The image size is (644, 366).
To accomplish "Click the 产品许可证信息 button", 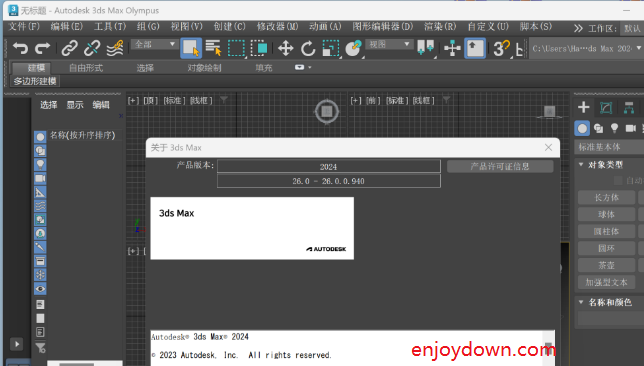I will click(x=500, y=166).
